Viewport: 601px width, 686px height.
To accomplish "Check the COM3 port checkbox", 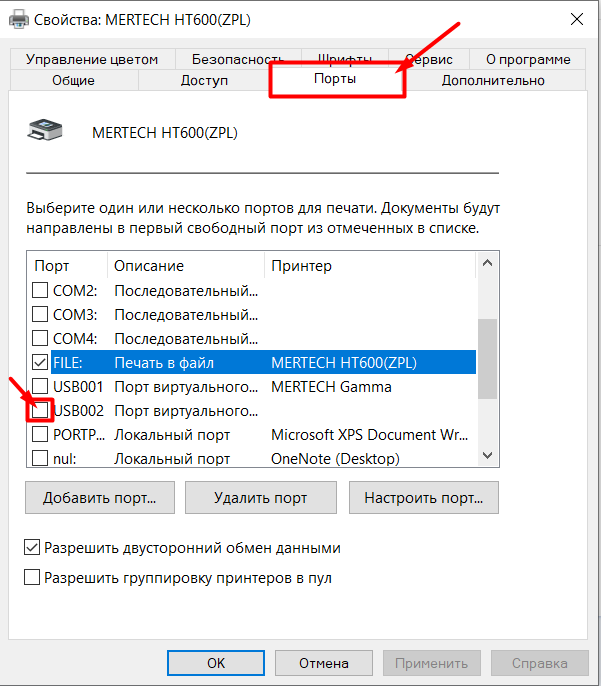I will click(x=40, y=314).
